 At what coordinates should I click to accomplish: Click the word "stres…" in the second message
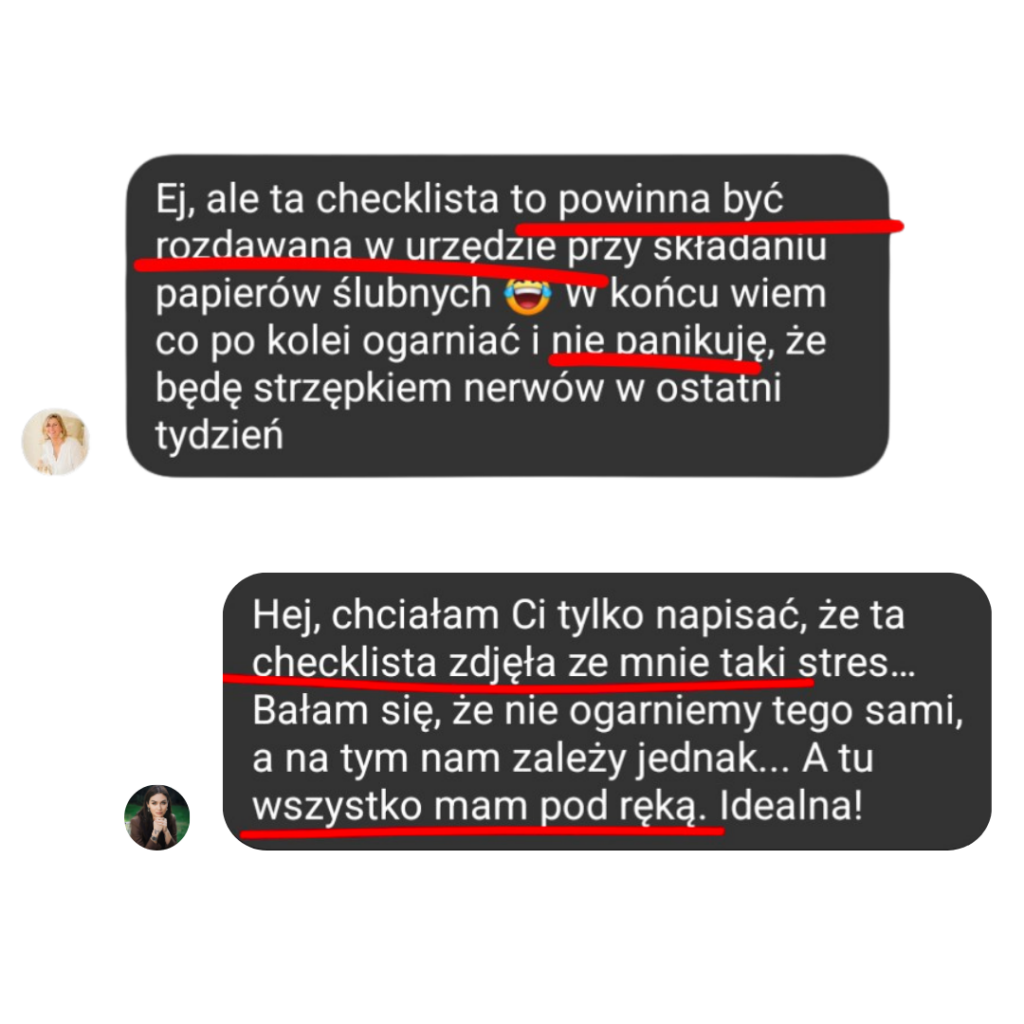click(x=856, y=663)
